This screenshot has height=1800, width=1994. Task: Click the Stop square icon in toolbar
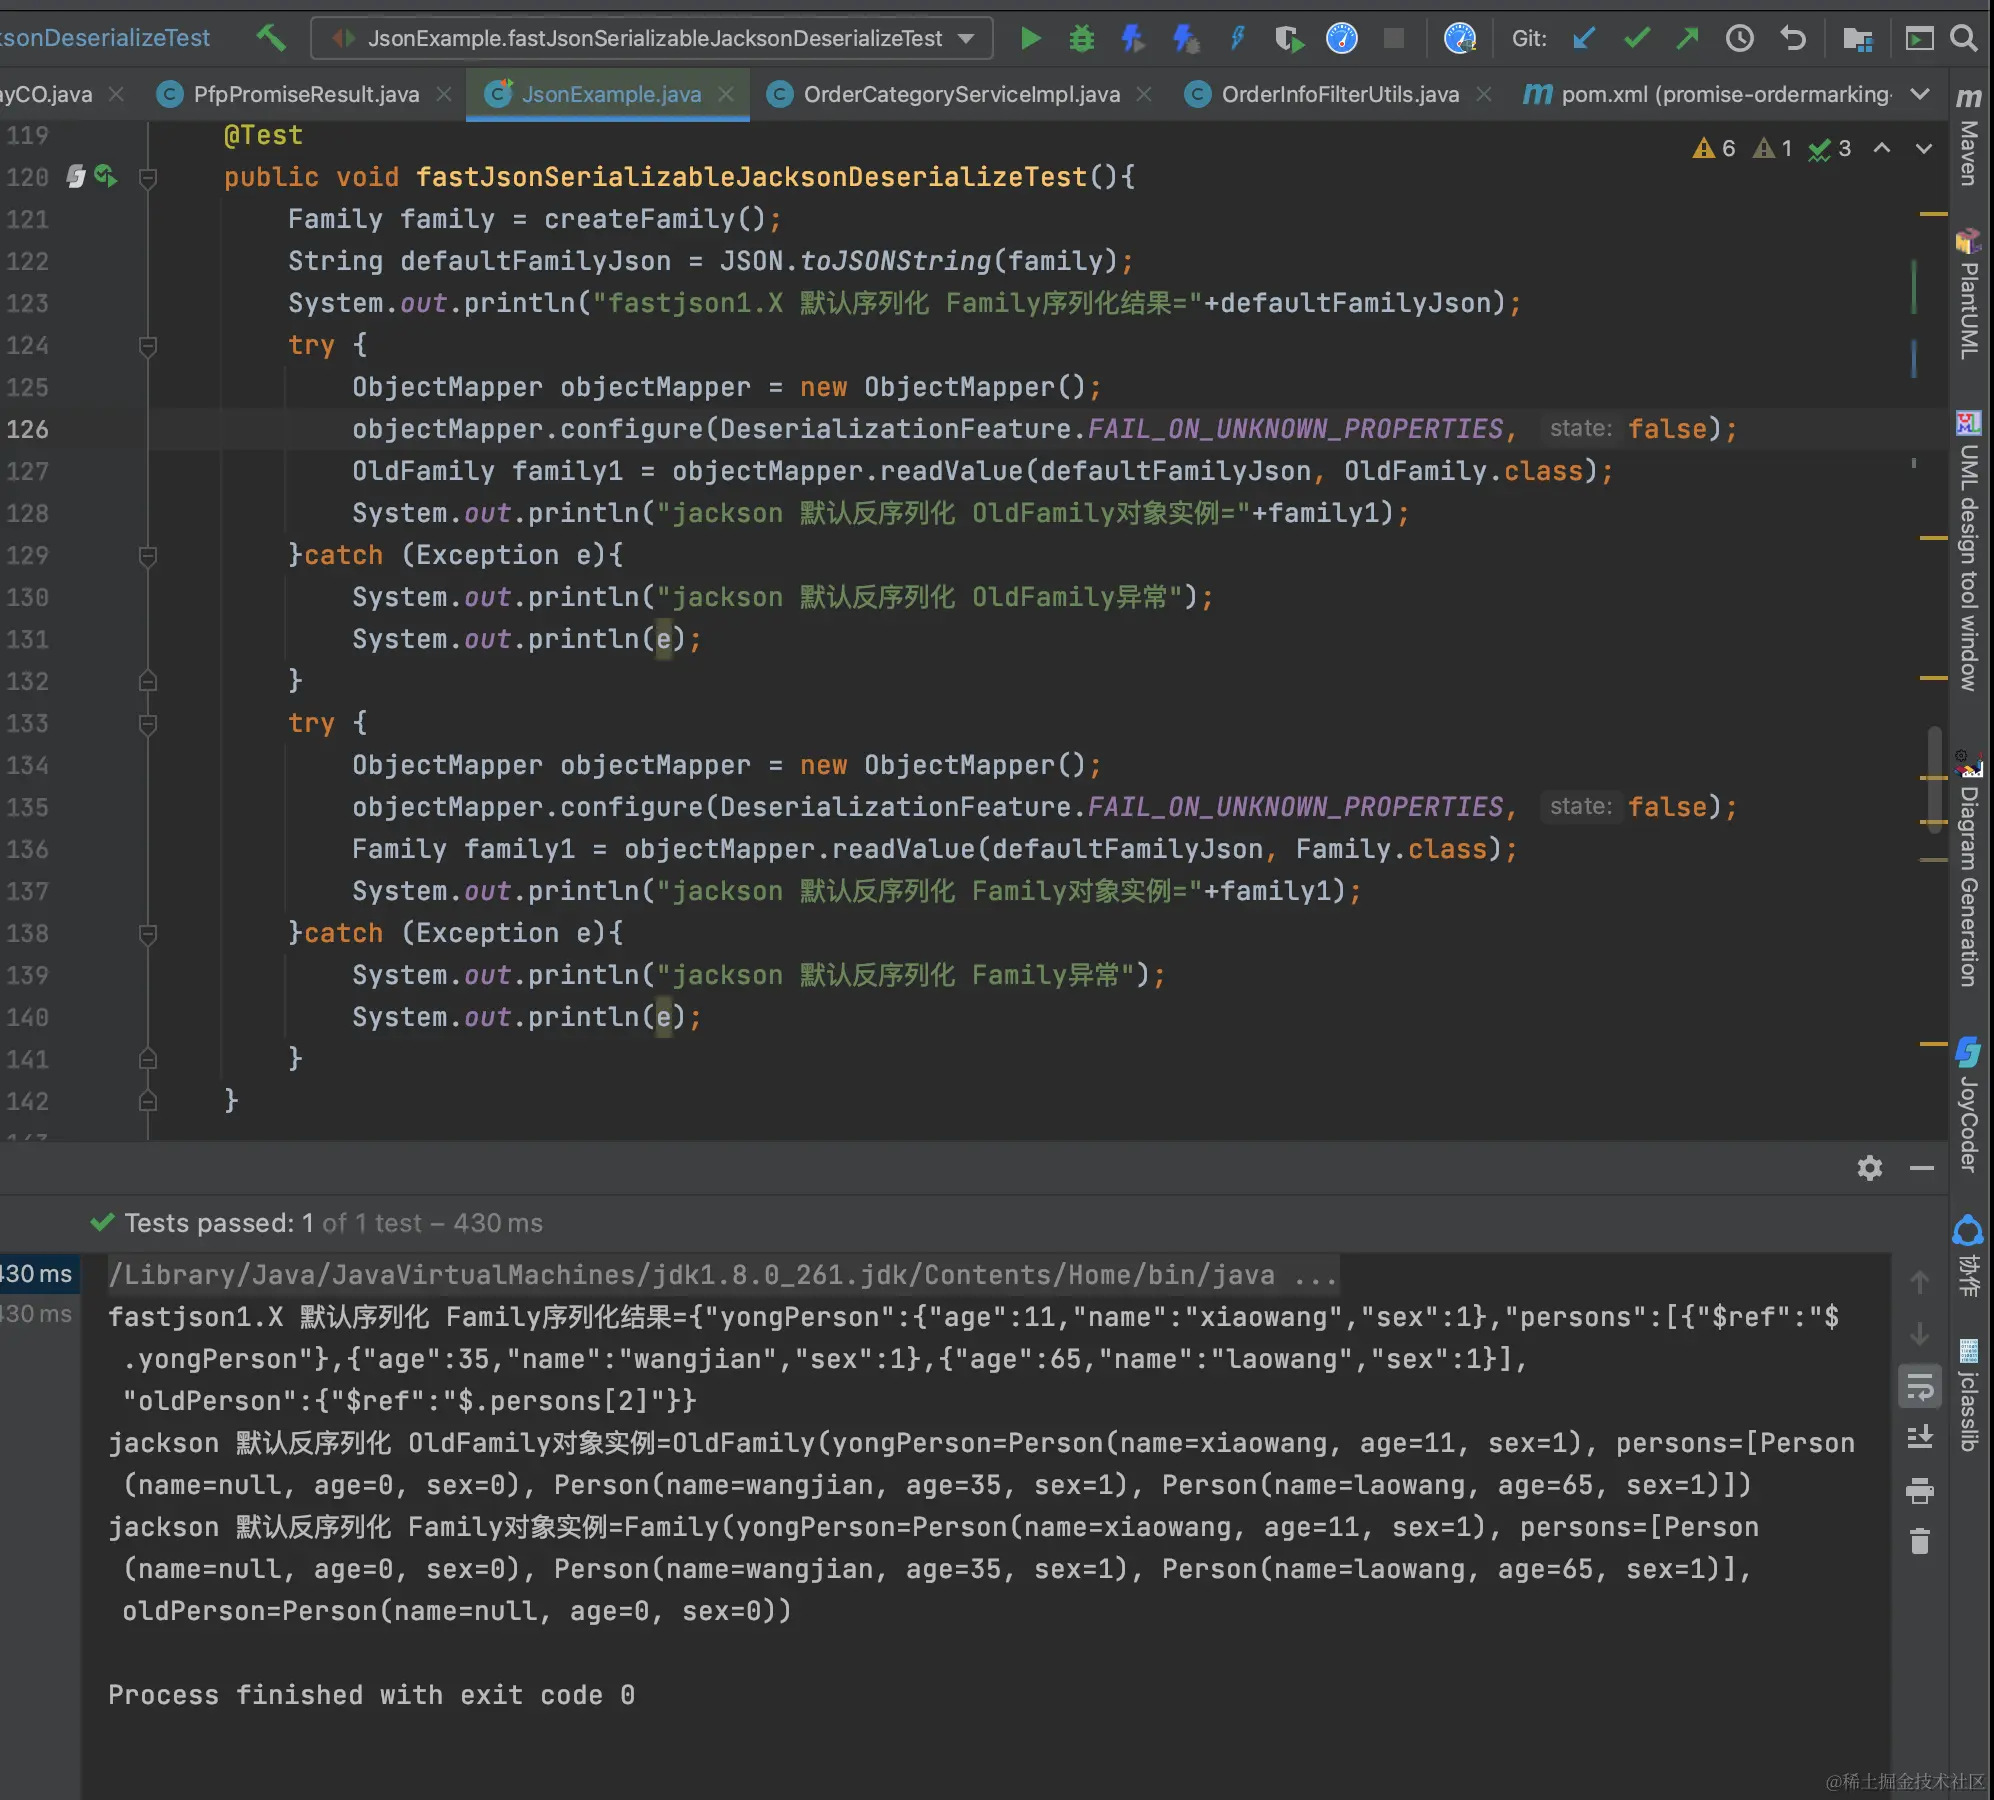pyautogui.click(x=1393, y=39)
